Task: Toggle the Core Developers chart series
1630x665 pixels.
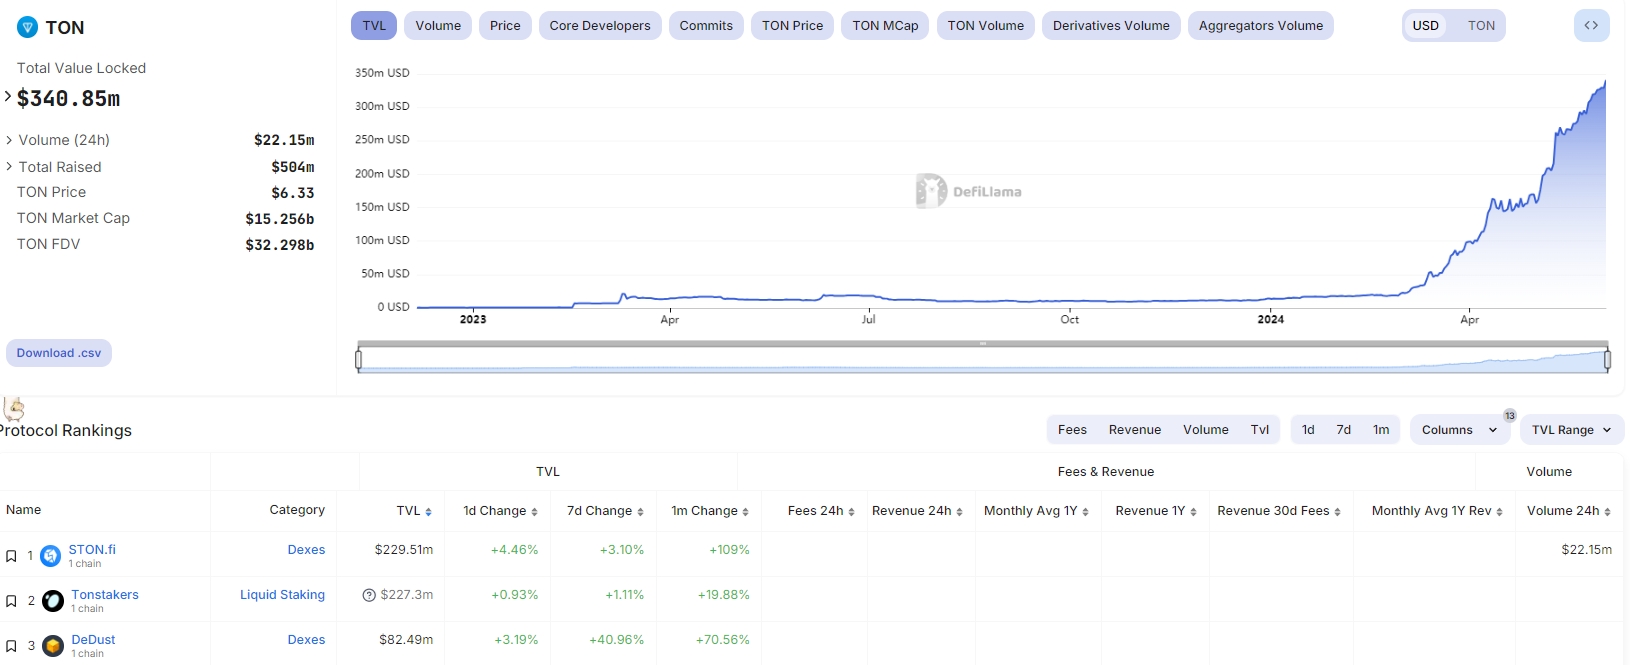Action: coord(600,26)
